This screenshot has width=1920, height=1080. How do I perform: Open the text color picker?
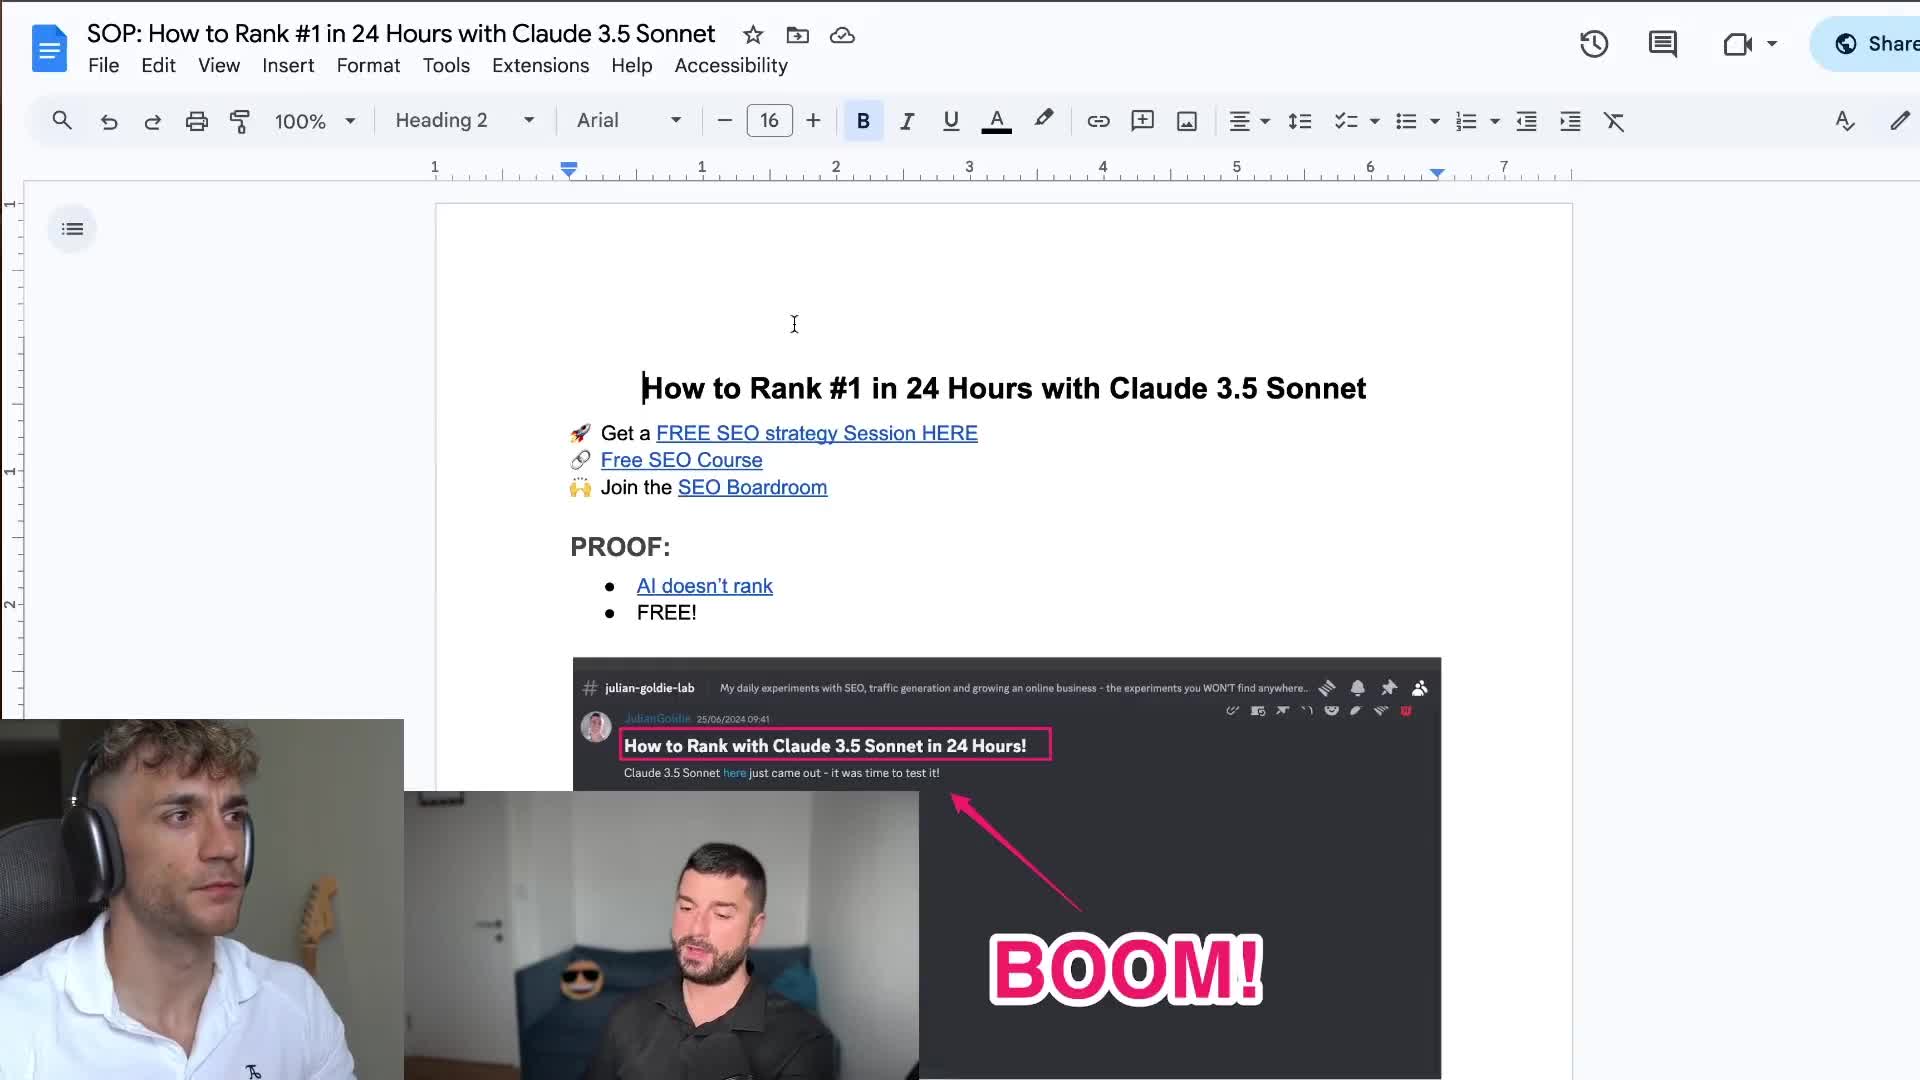pos(996,121)
